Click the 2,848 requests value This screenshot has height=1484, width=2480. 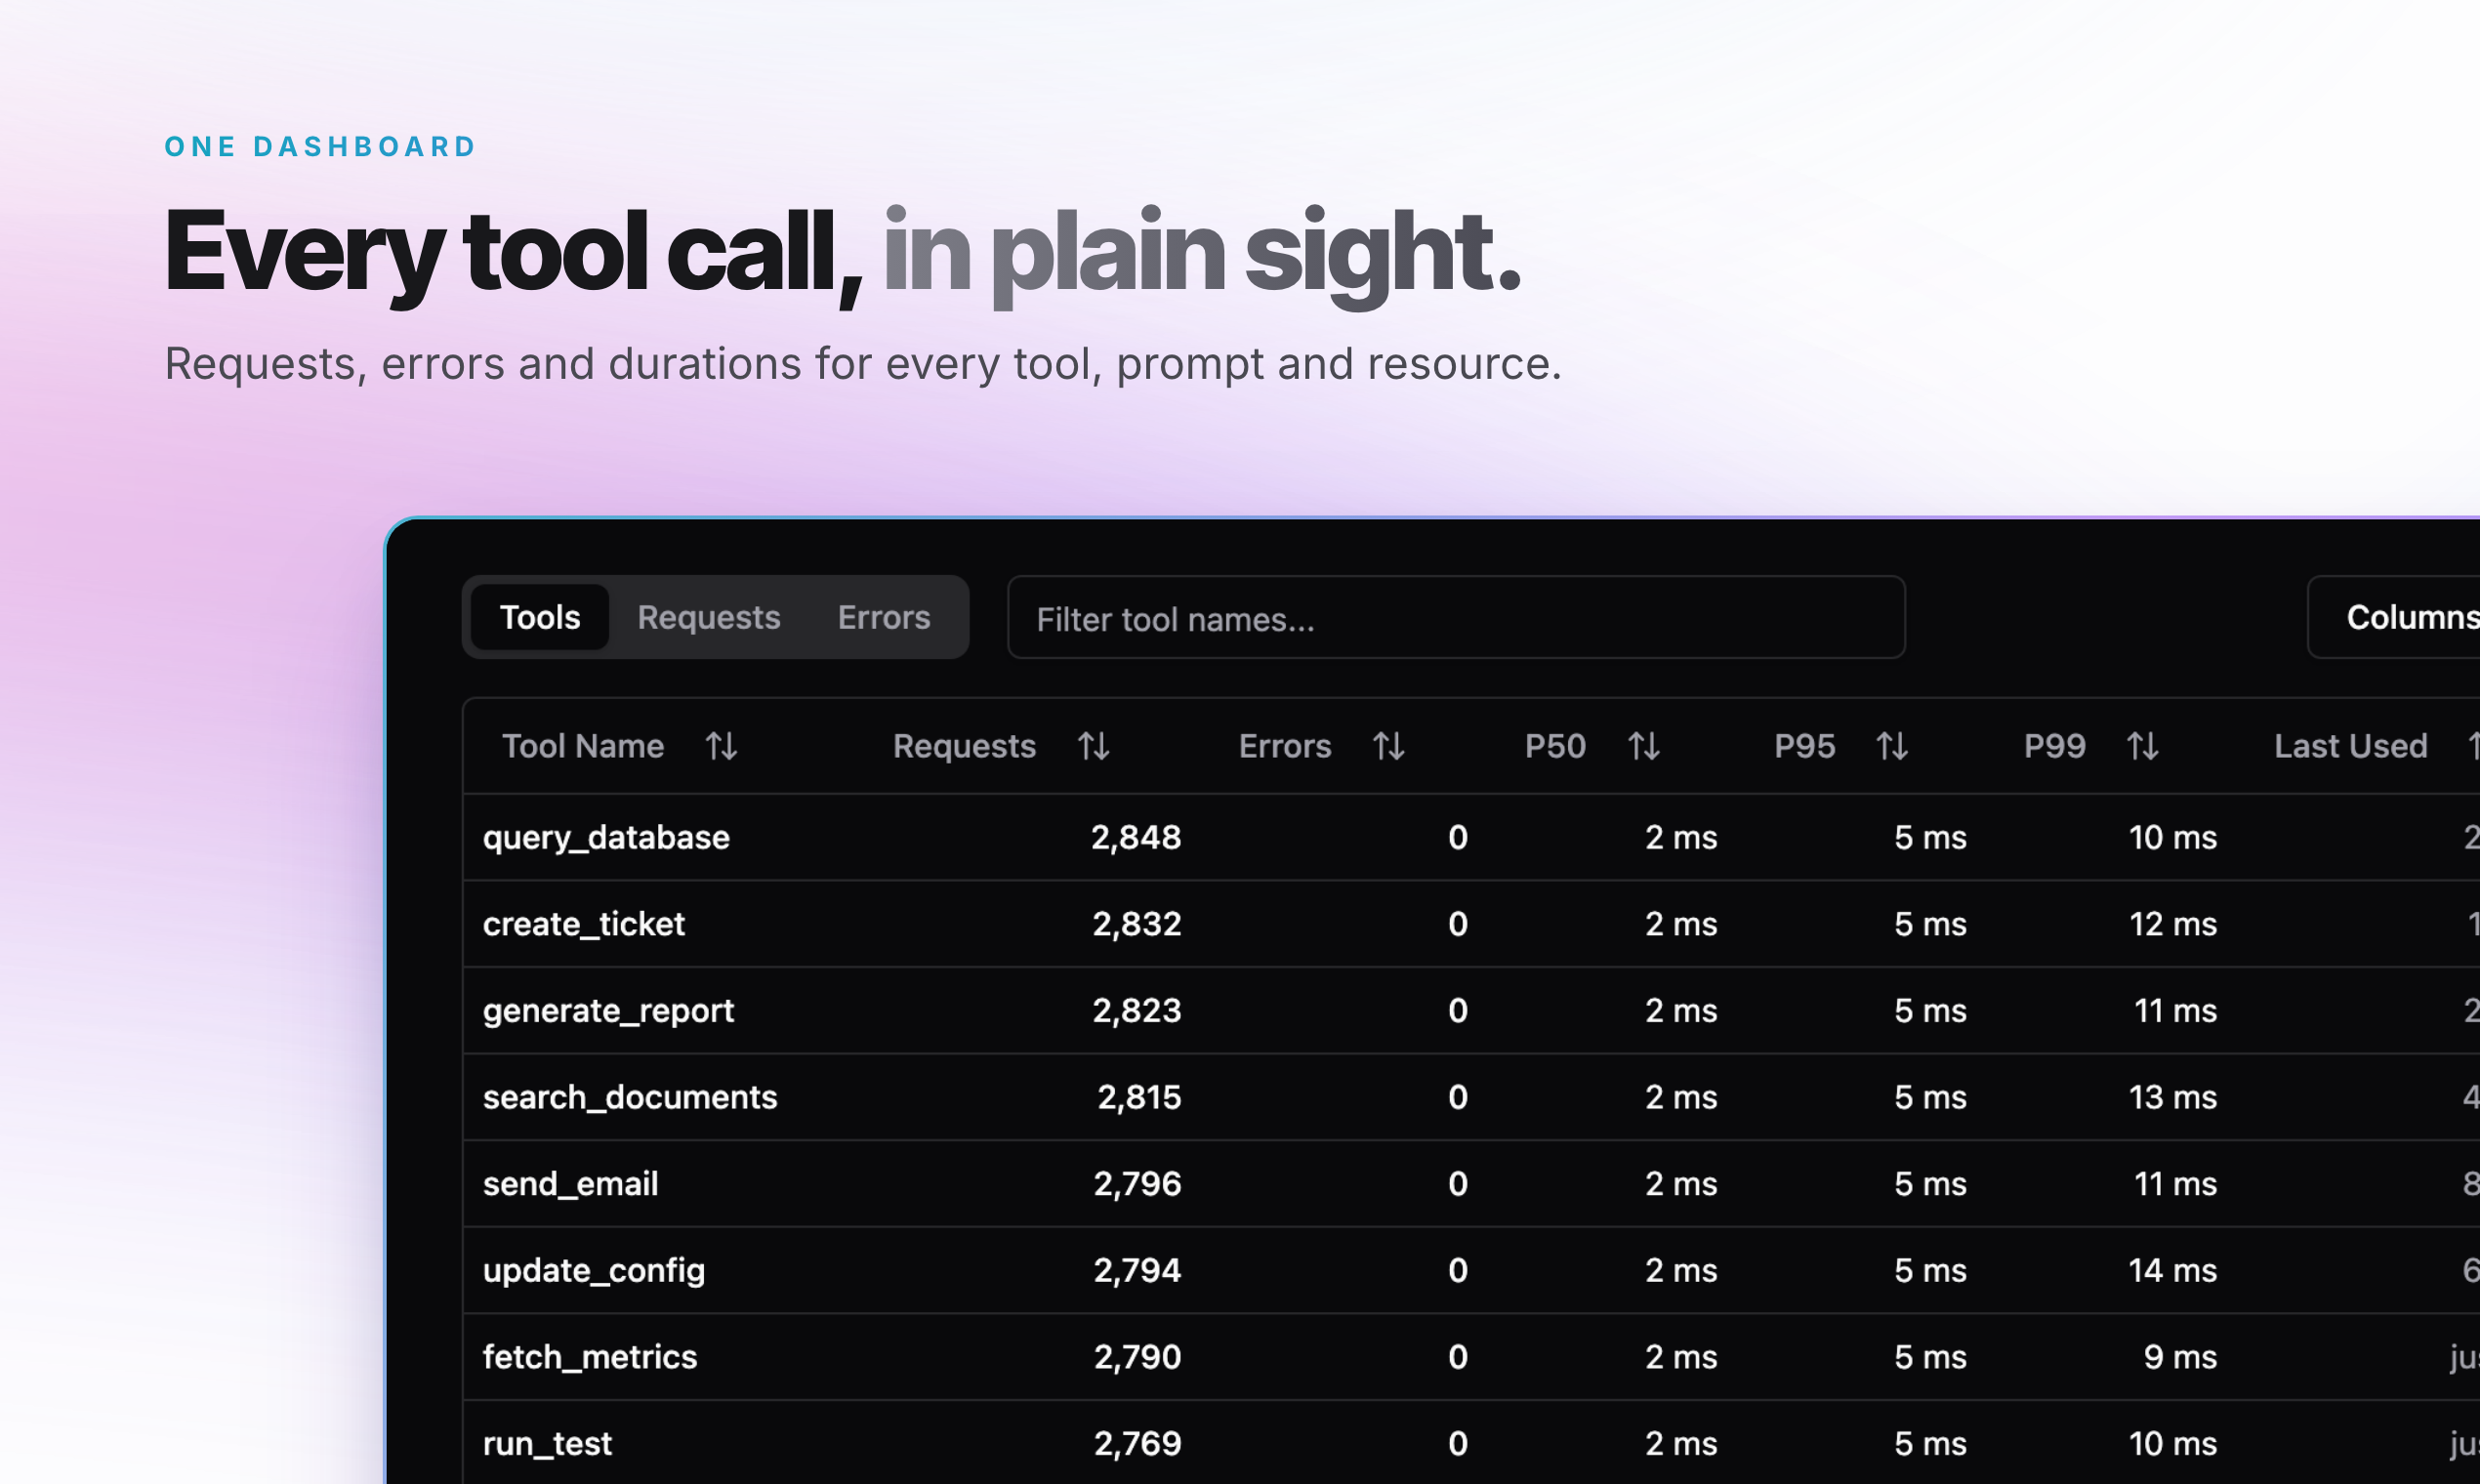click(x=1136, y=838)
